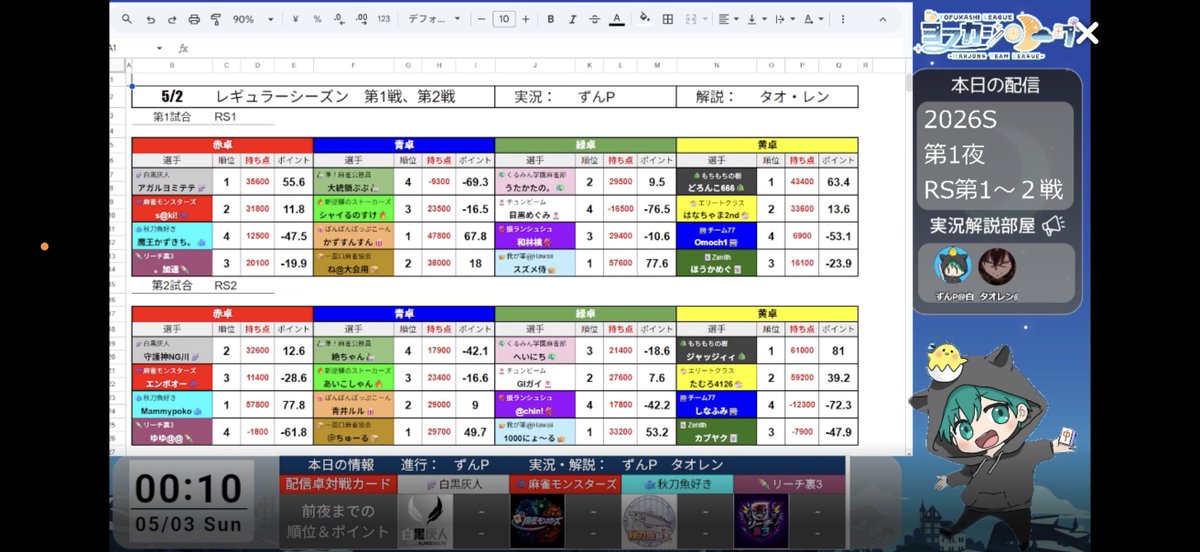Select the paint format roller icon
Image resolution: width=1200 pixels, height=552 pixels.
pos(216,19)
